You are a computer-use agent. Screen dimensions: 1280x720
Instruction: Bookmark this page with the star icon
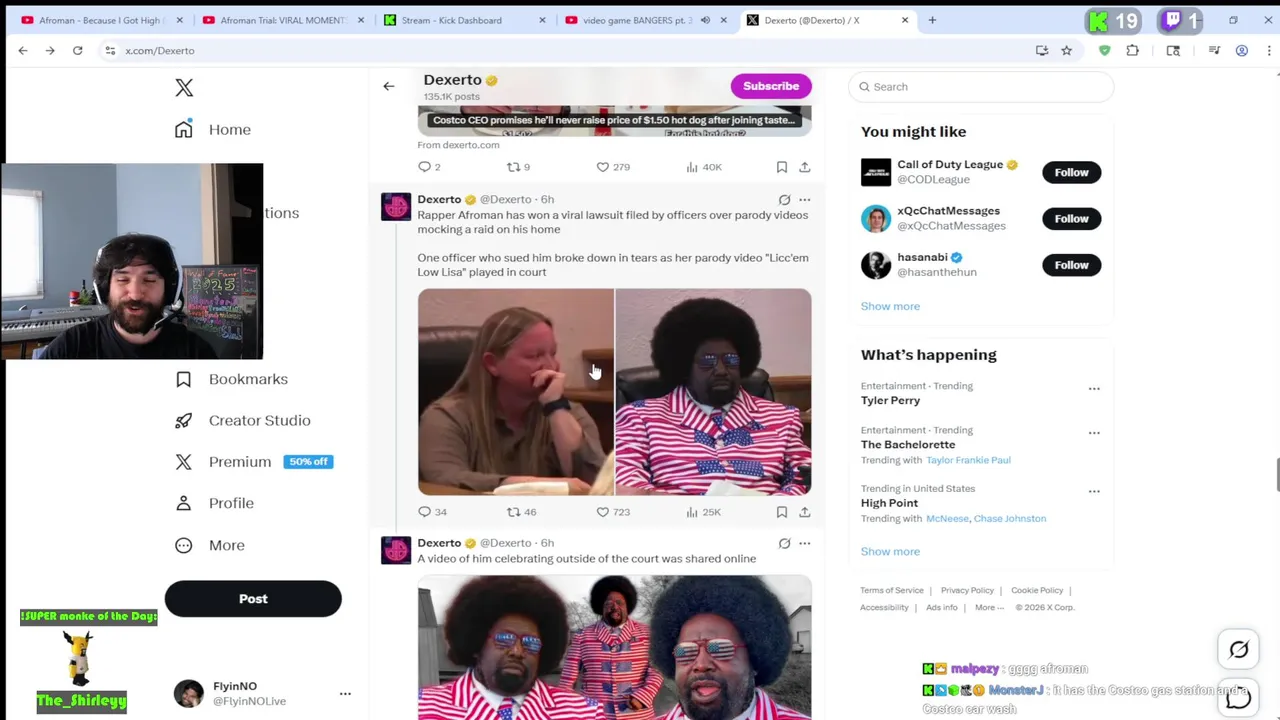(x=1067, y=50)
